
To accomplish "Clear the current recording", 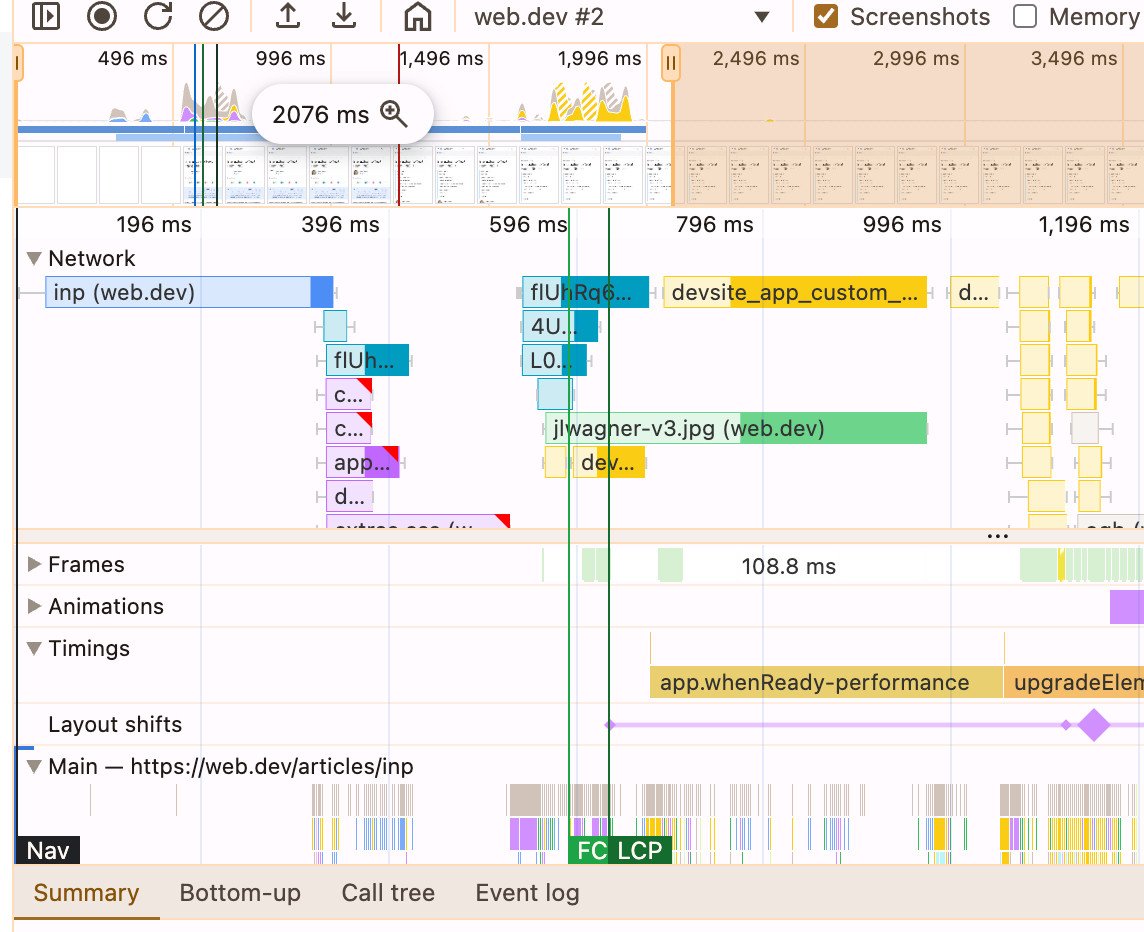I will coord(214,16).
